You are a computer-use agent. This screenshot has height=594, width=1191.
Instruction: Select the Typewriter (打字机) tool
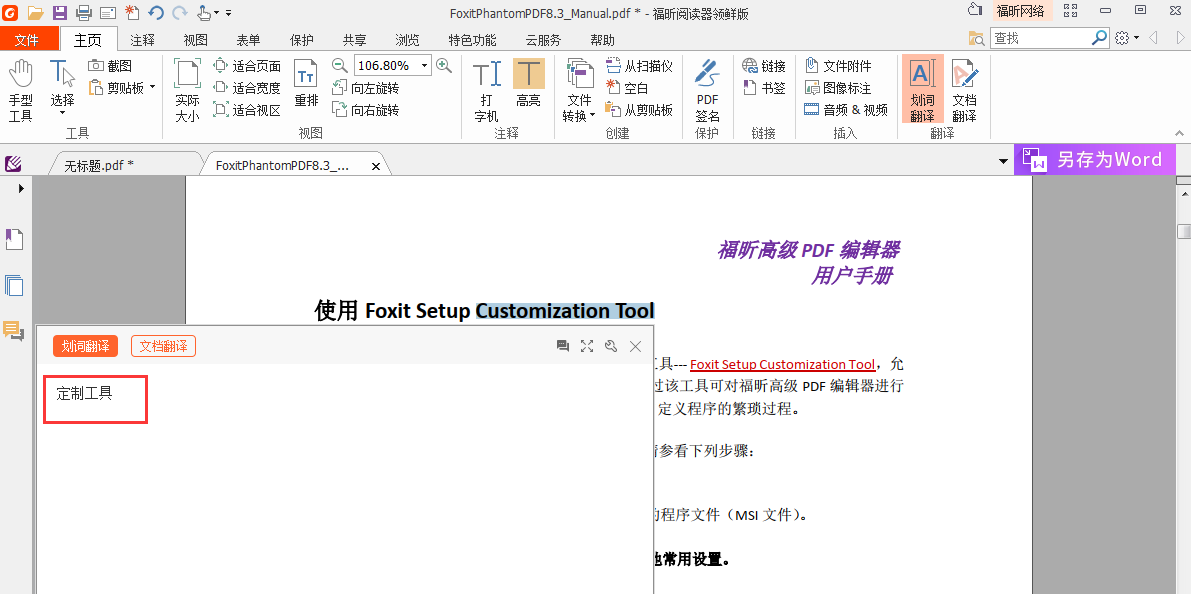tap(486, 90)
